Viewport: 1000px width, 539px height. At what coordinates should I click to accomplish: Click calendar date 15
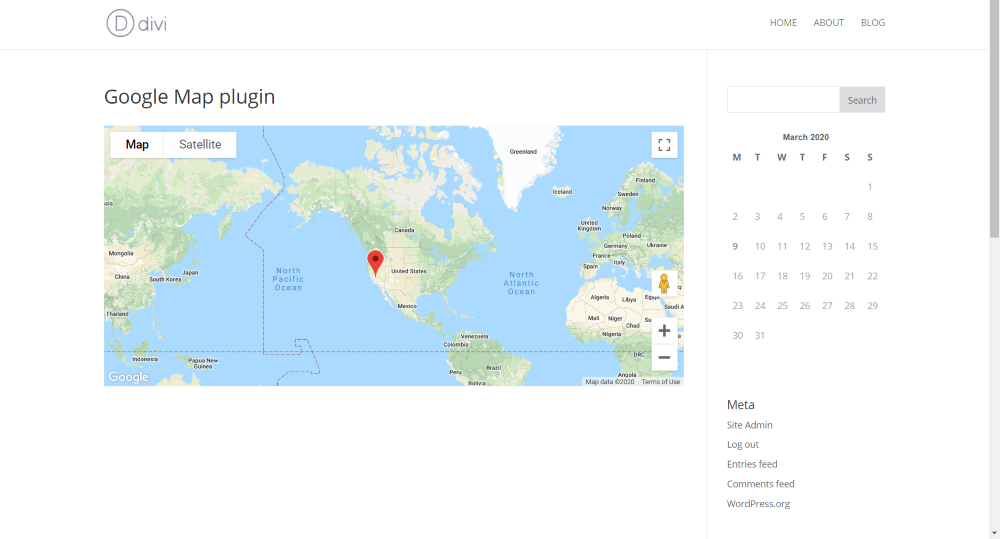[872, 246]
